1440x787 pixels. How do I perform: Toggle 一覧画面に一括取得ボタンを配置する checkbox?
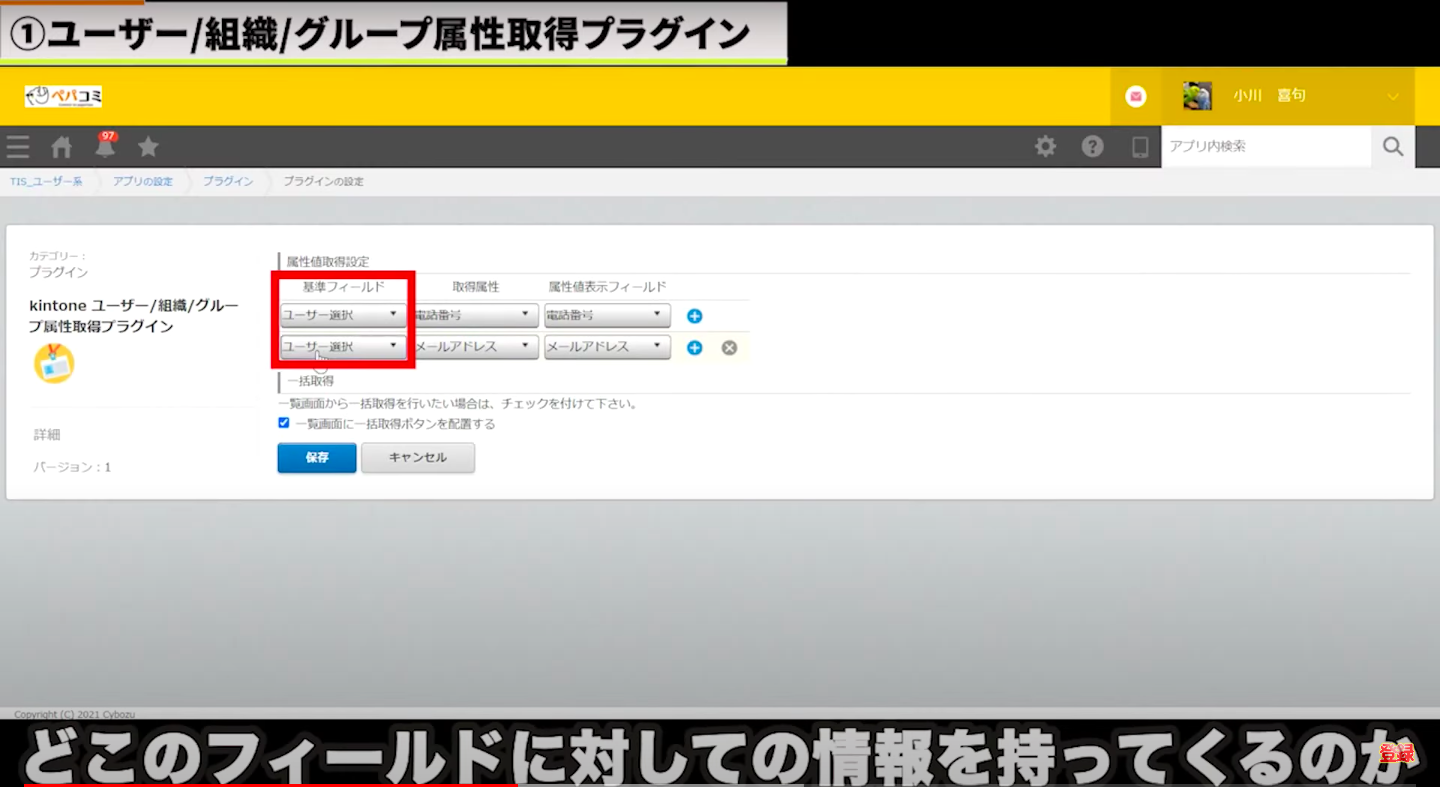284,423
